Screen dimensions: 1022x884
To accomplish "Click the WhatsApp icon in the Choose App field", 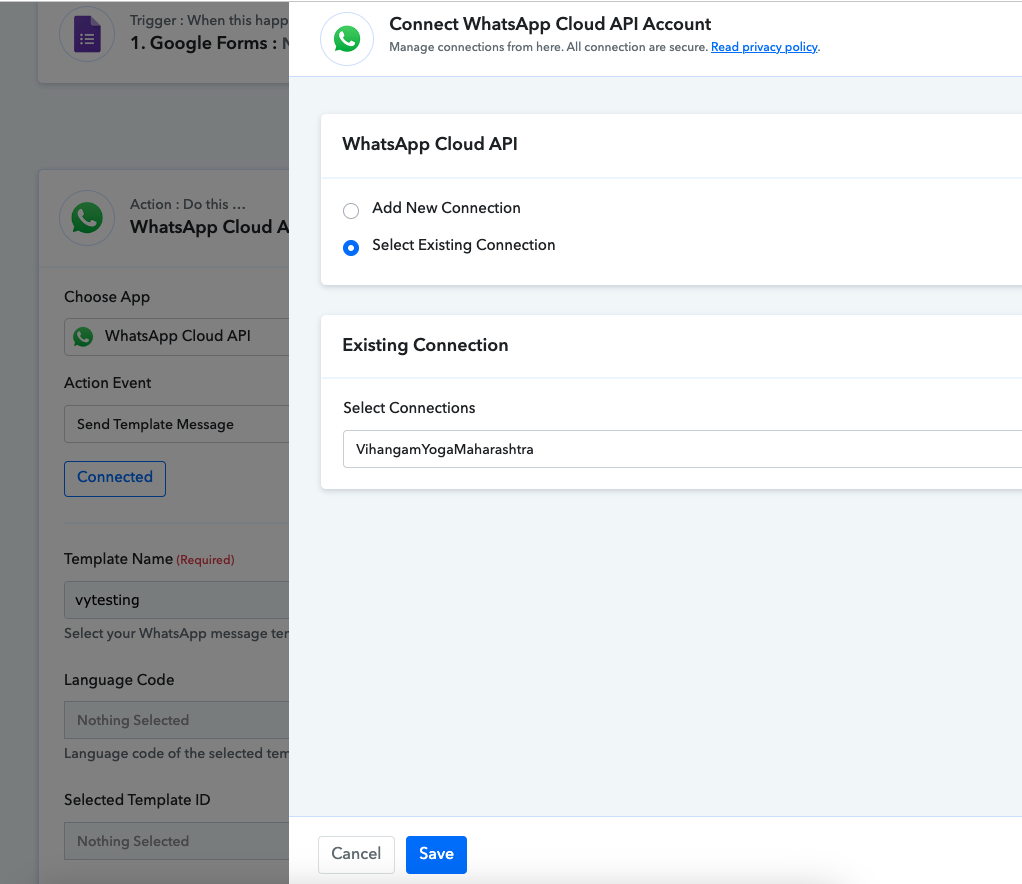I will (x=83, y=336).
